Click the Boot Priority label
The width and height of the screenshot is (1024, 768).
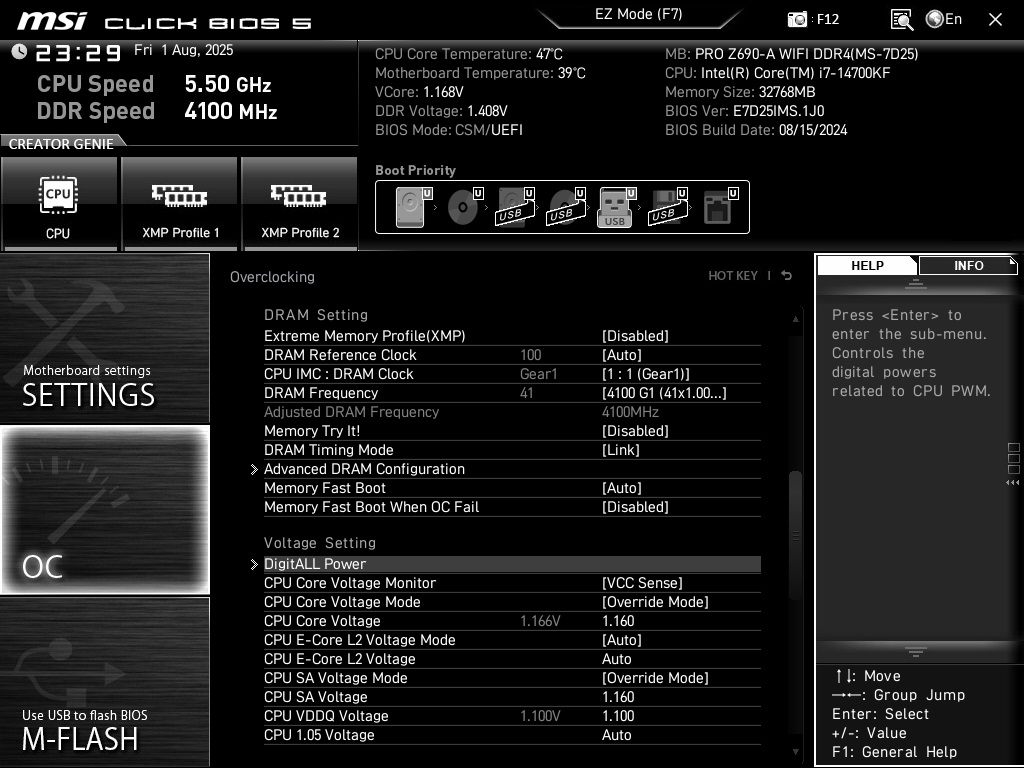point(415,170)
